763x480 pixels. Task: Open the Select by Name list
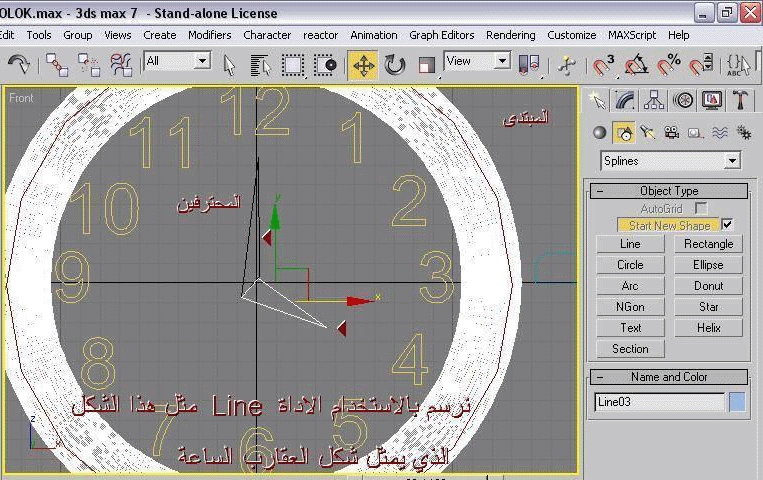click(260, 65)
